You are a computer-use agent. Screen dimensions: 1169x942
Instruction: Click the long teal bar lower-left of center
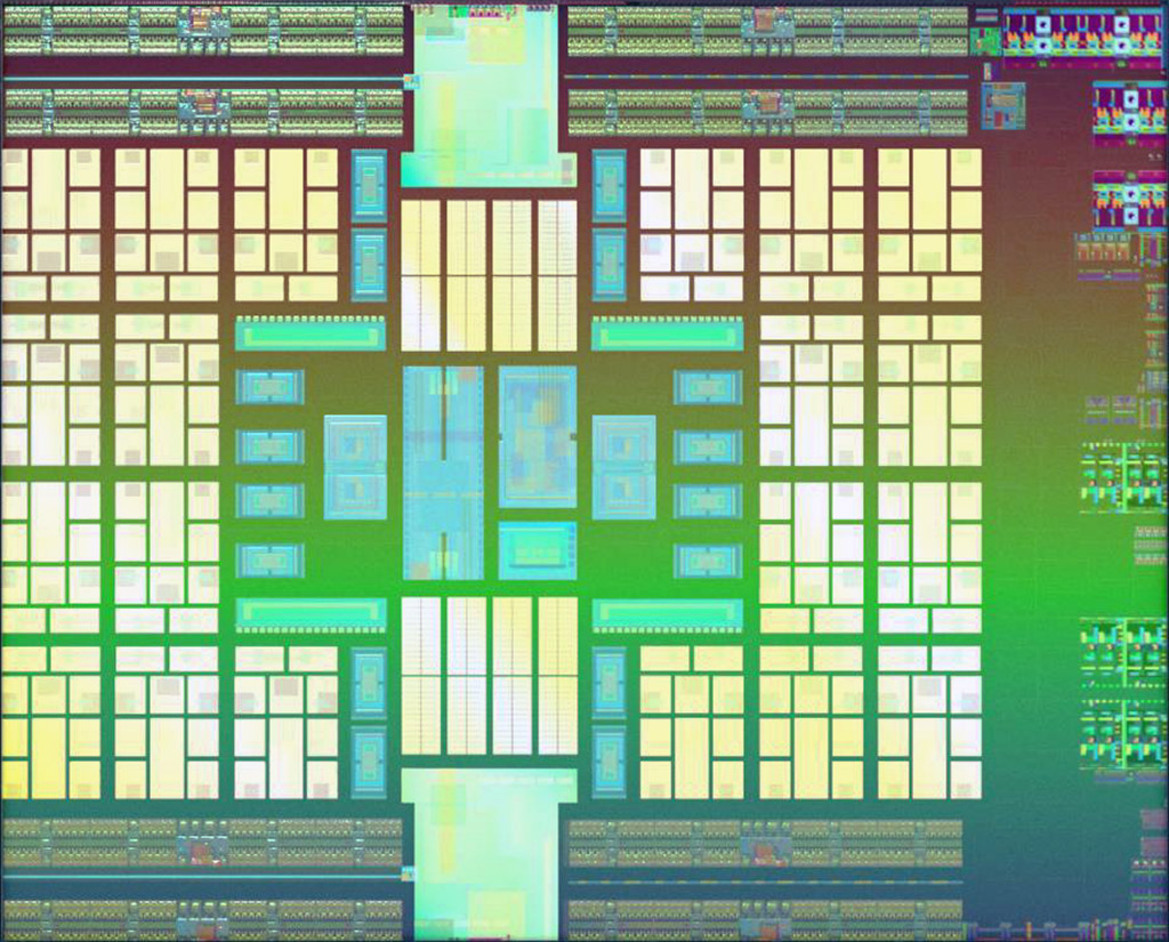click(310, 615)
